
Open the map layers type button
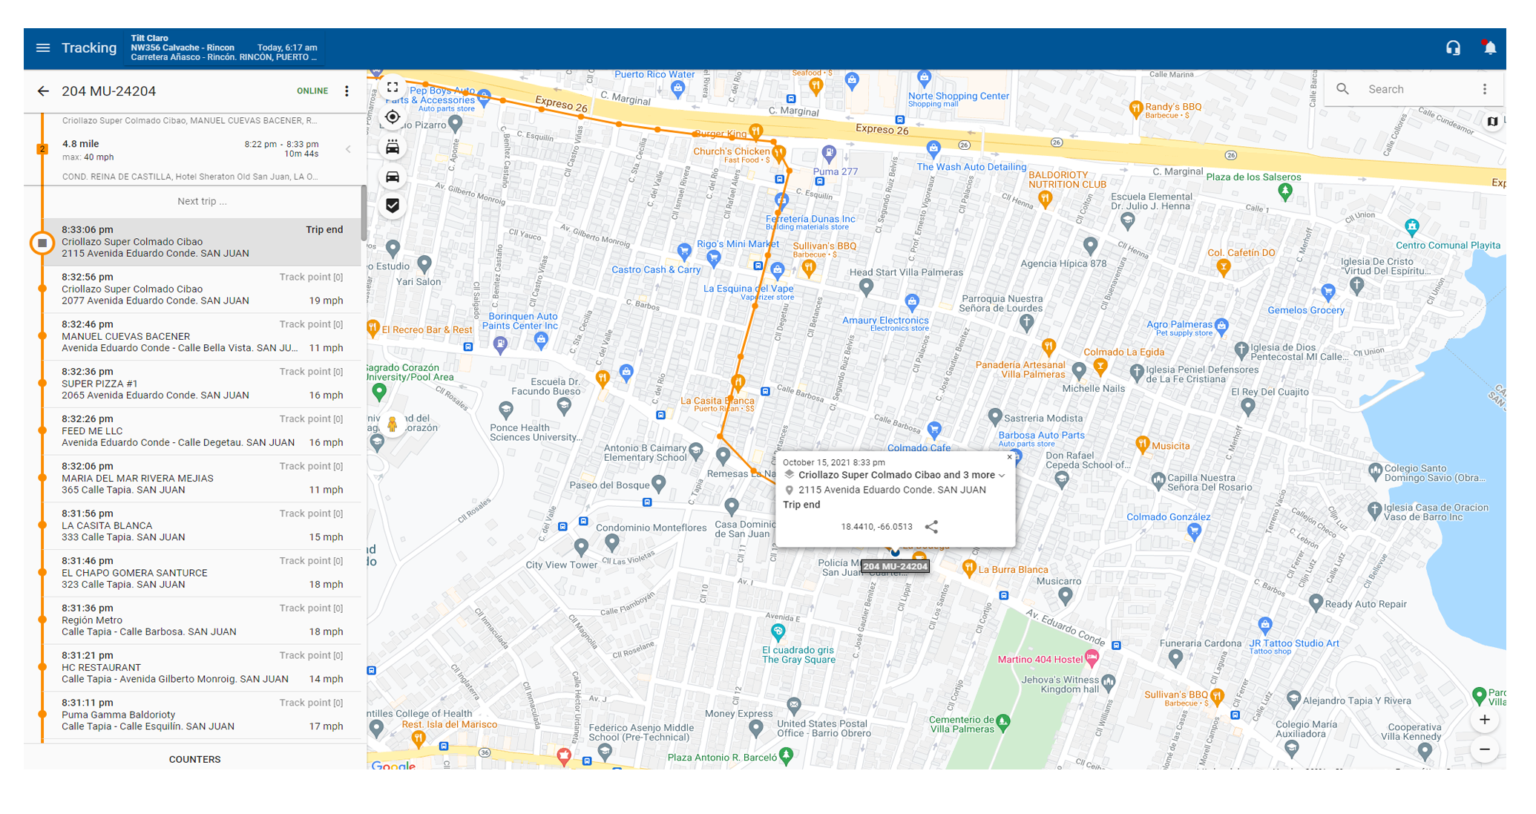(1492, 121)
